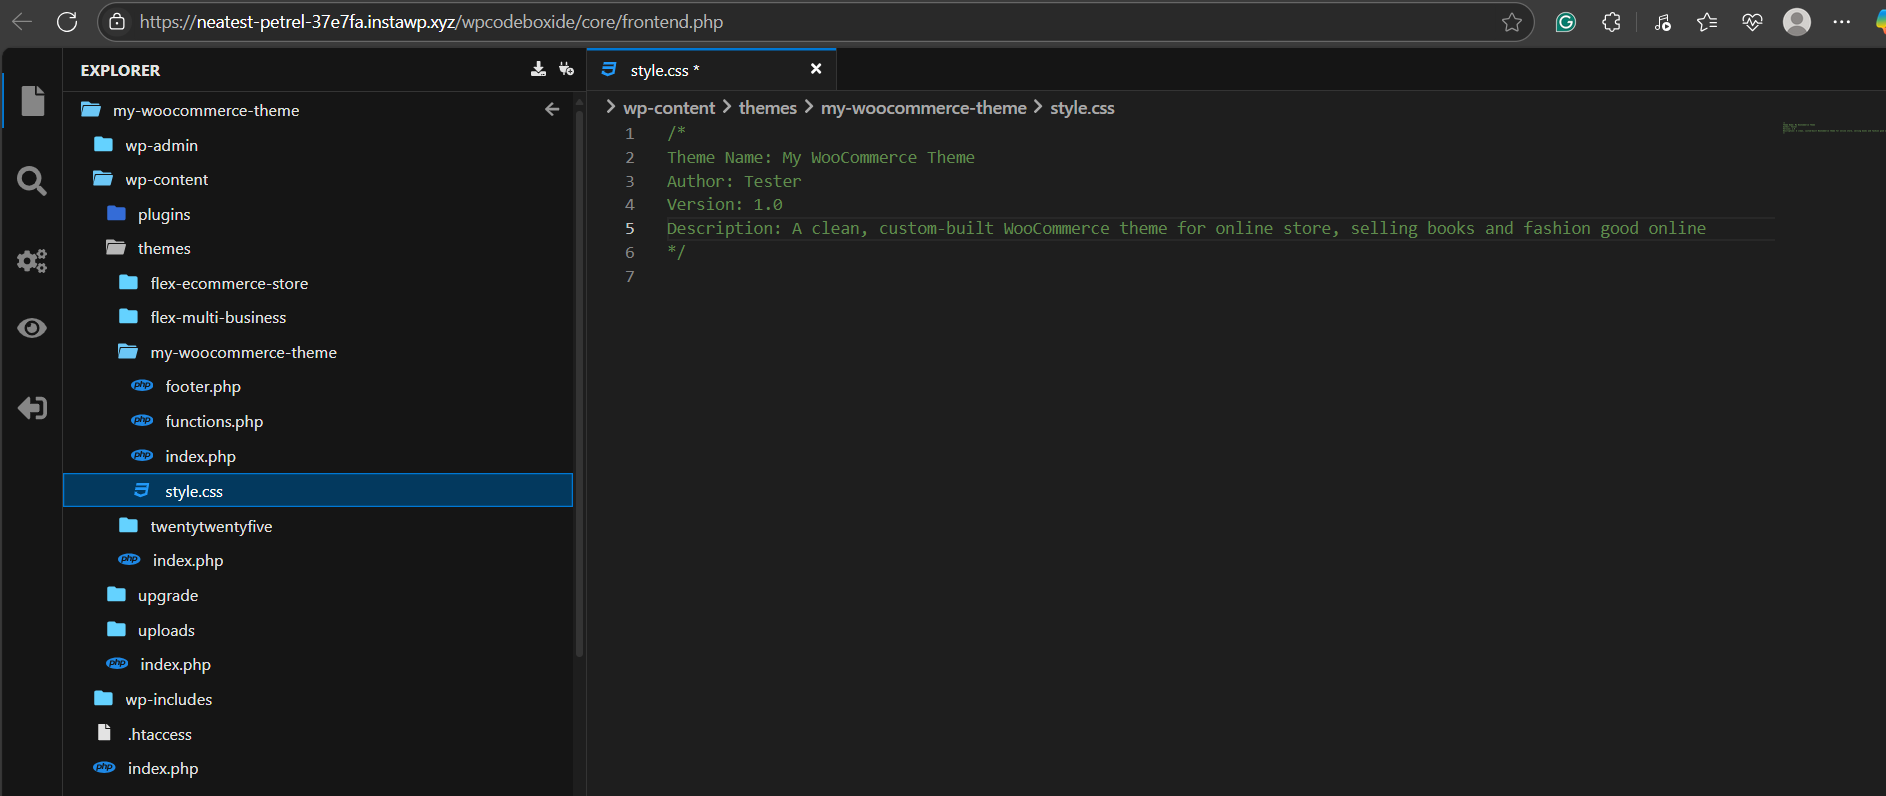This screenshot has width=1886, height=796.
Task: Open the heart-pulse browser essentials icon
Action: (1752, 22)
